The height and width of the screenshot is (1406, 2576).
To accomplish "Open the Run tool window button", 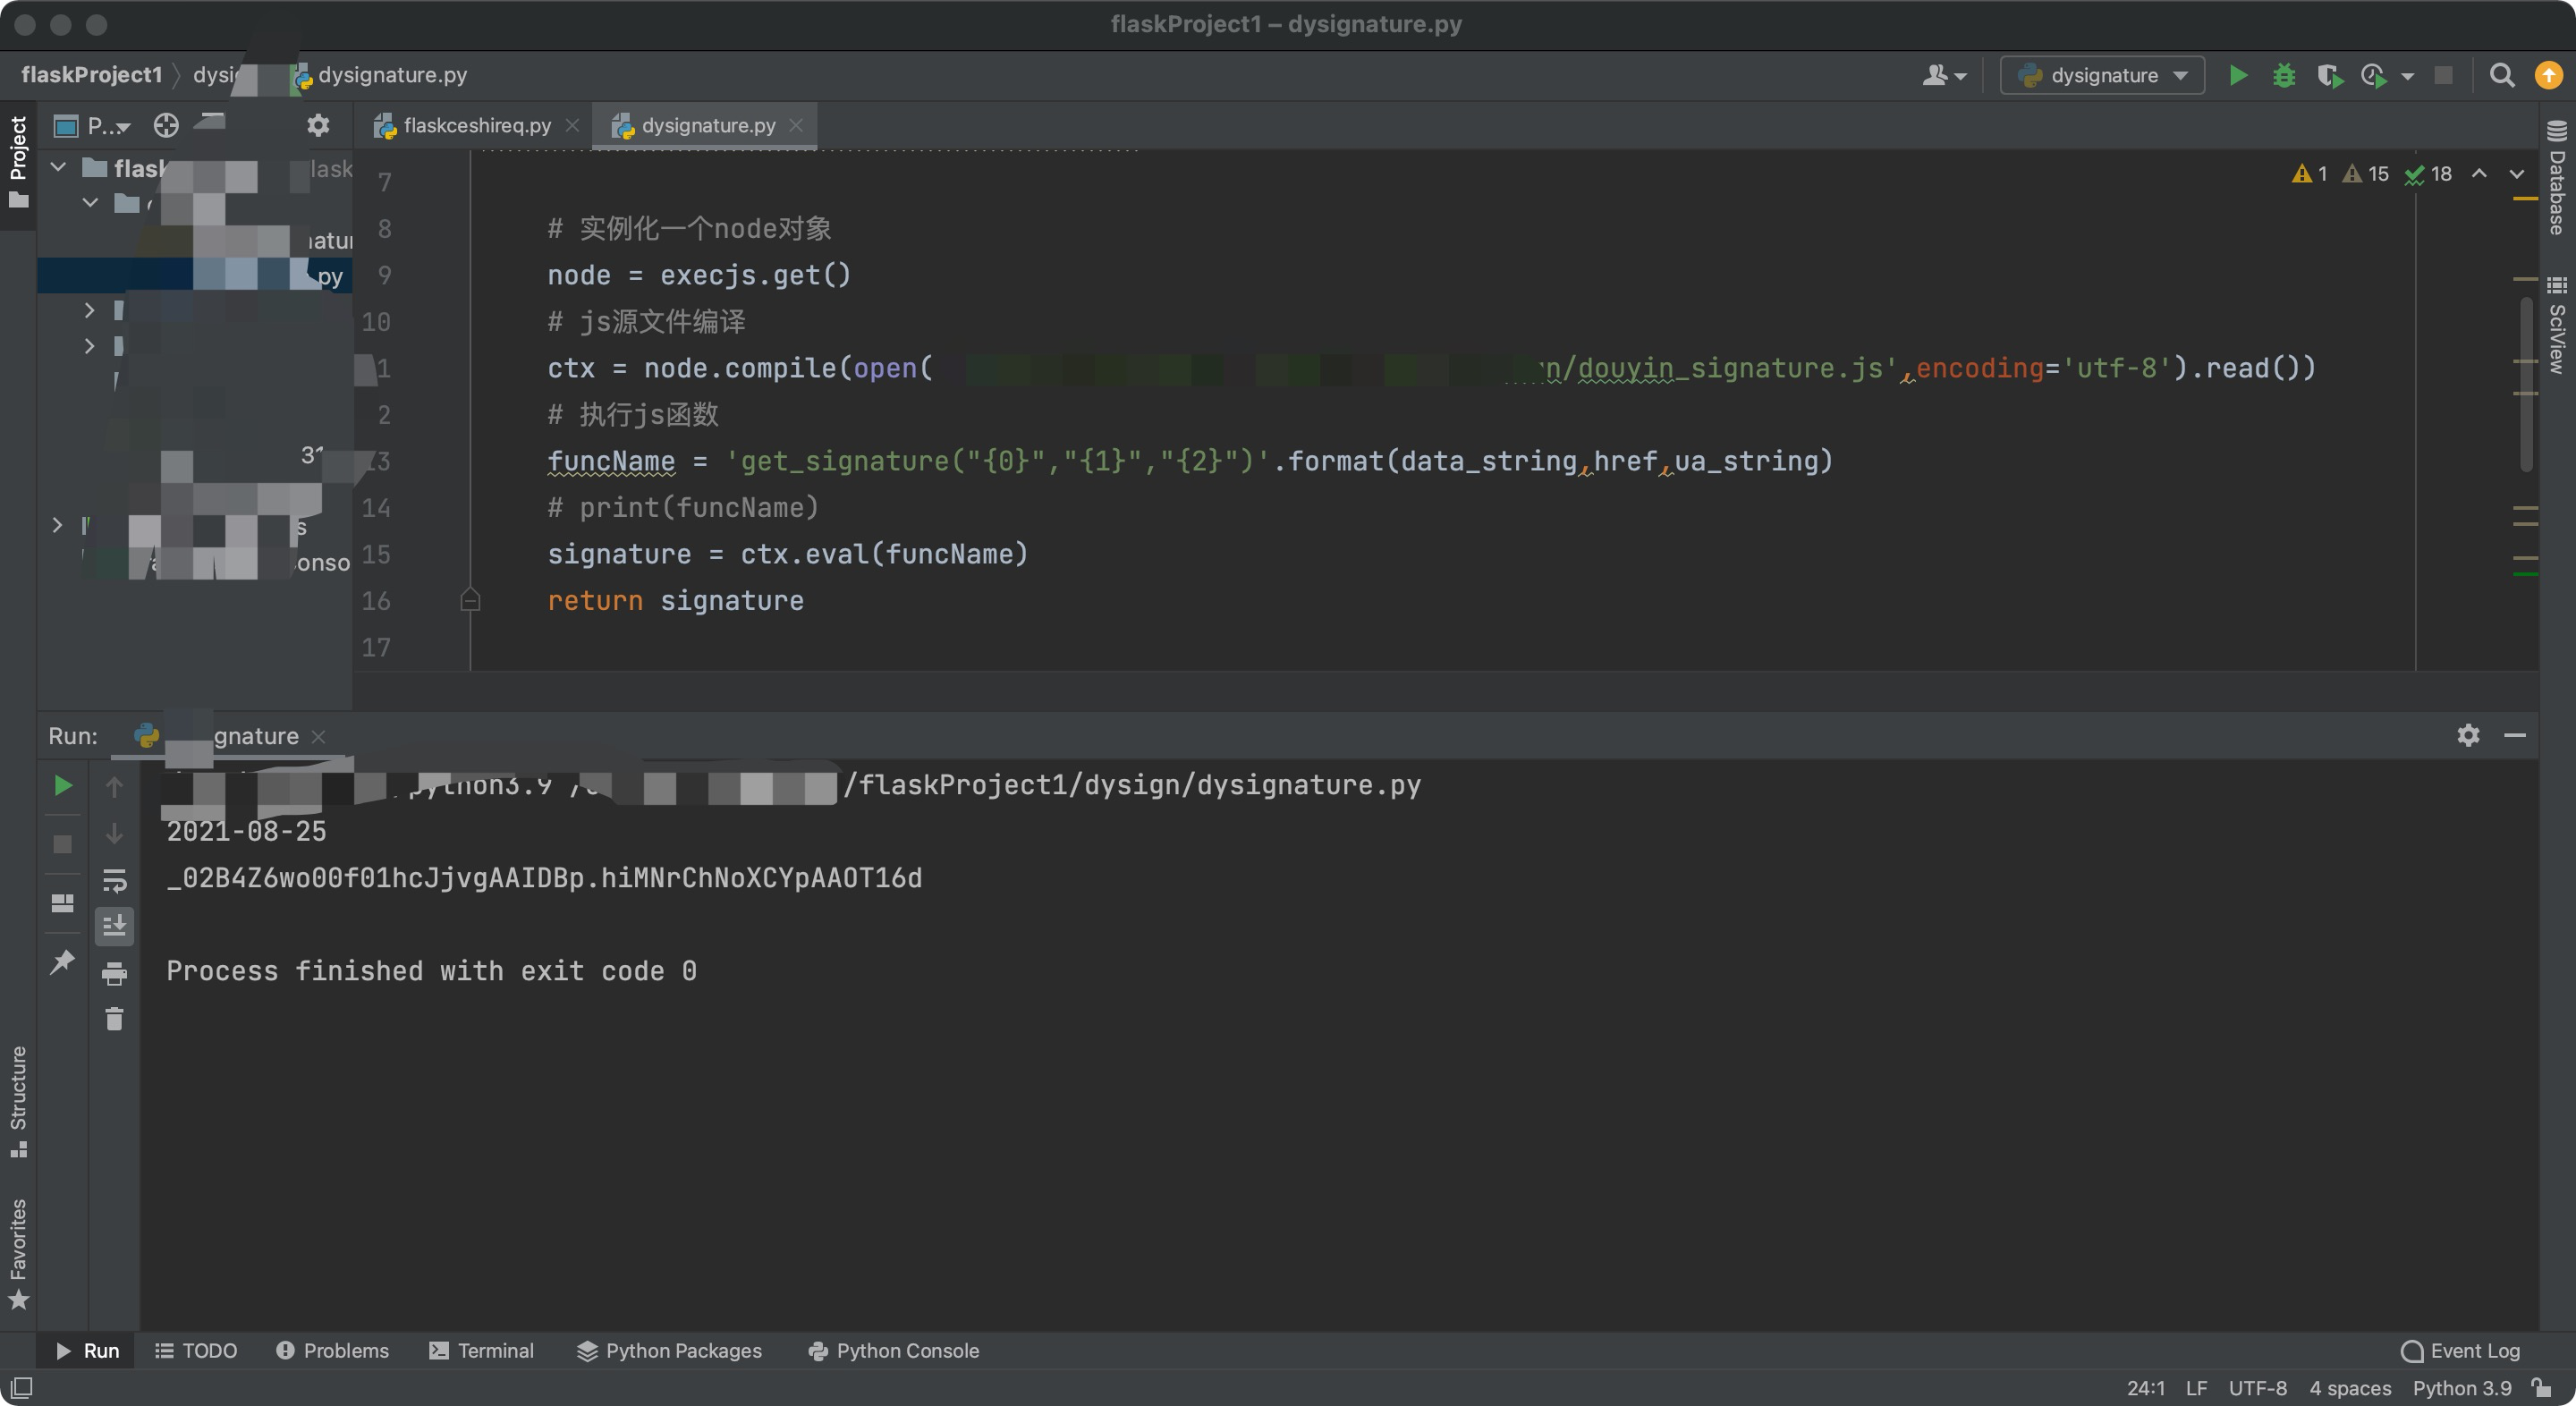I will pos(87,1350).
